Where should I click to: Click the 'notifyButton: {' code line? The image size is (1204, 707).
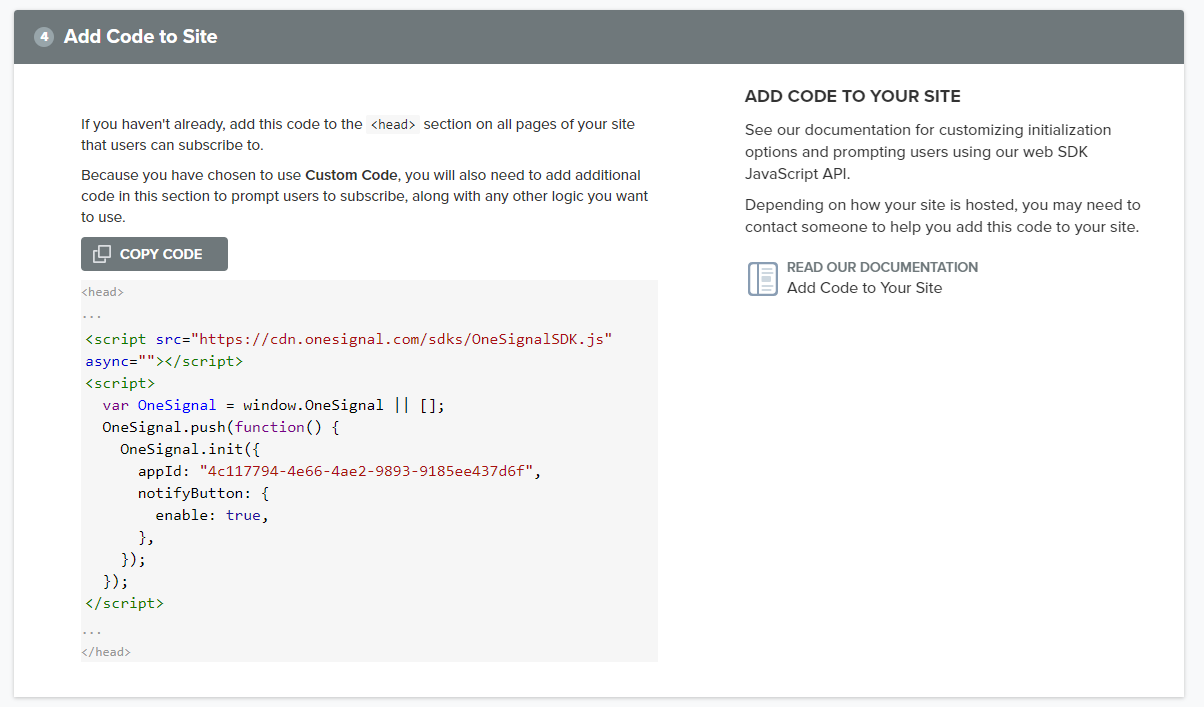[203, 493]
